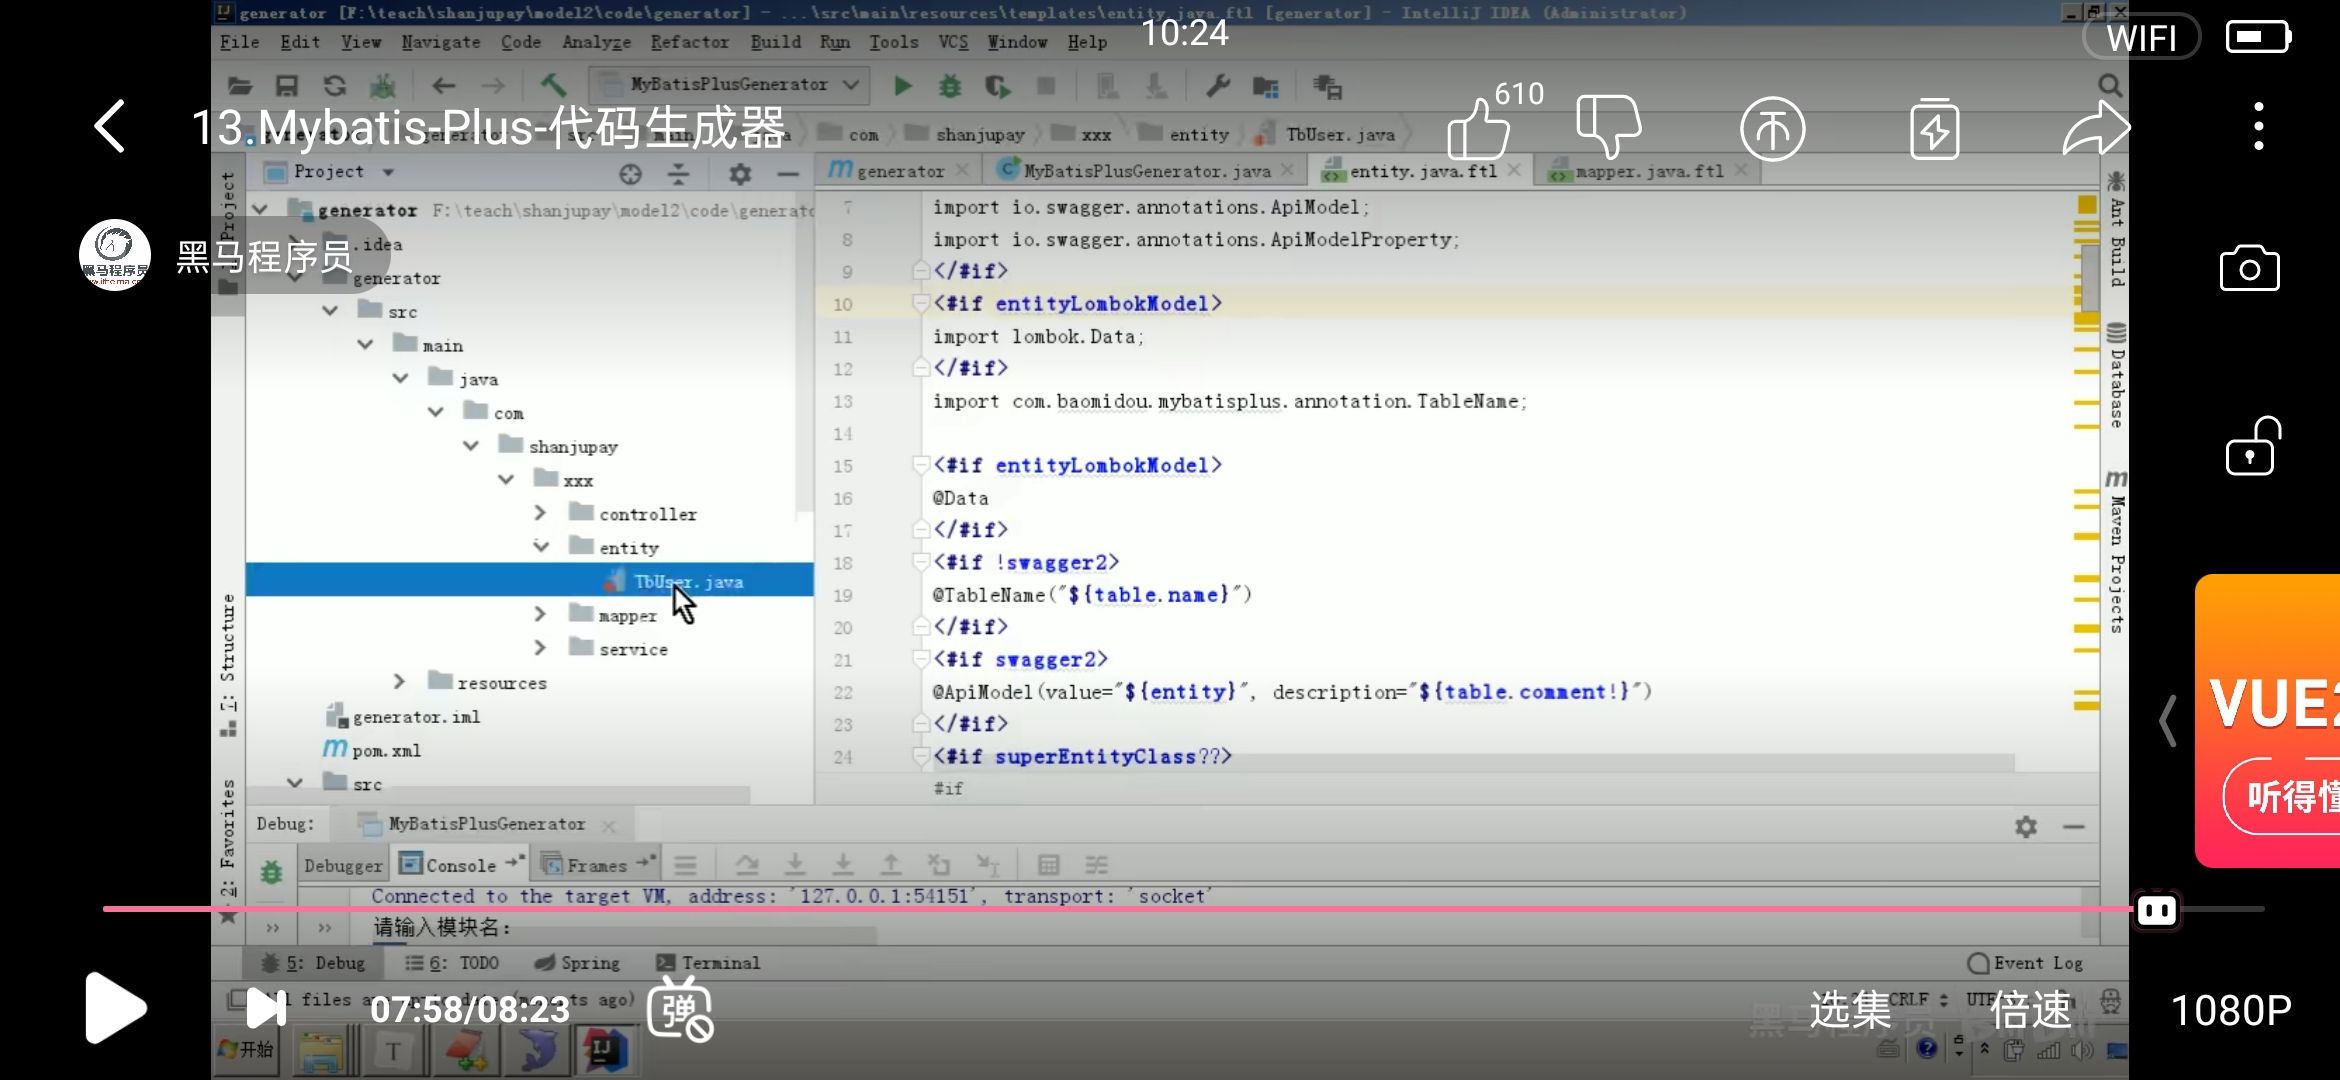Click the save all disk icon
This screenshot has height=1080, width=2340.
point(287,86)
